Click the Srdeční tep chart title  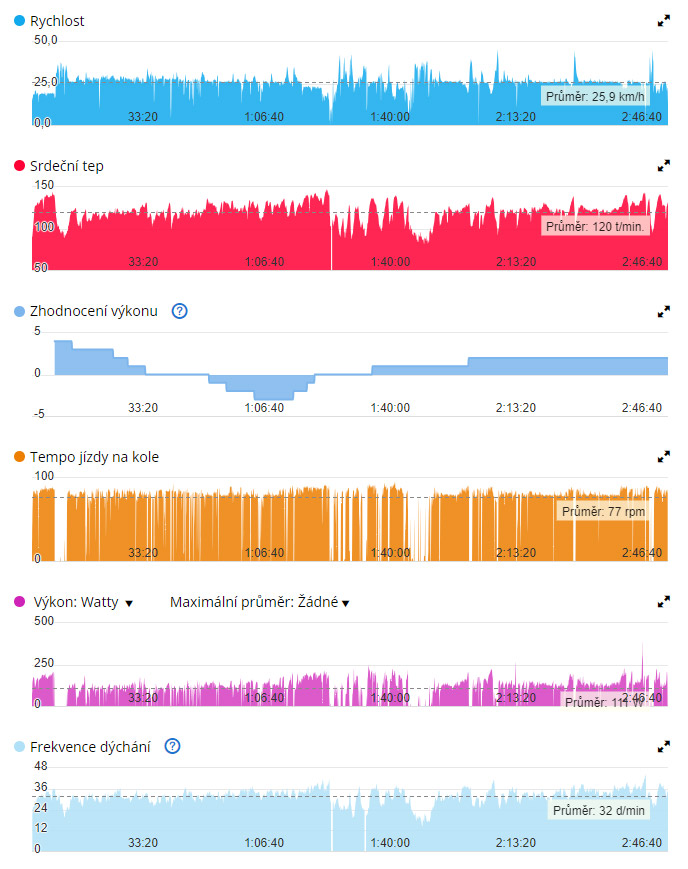click(x=67, y=166)
